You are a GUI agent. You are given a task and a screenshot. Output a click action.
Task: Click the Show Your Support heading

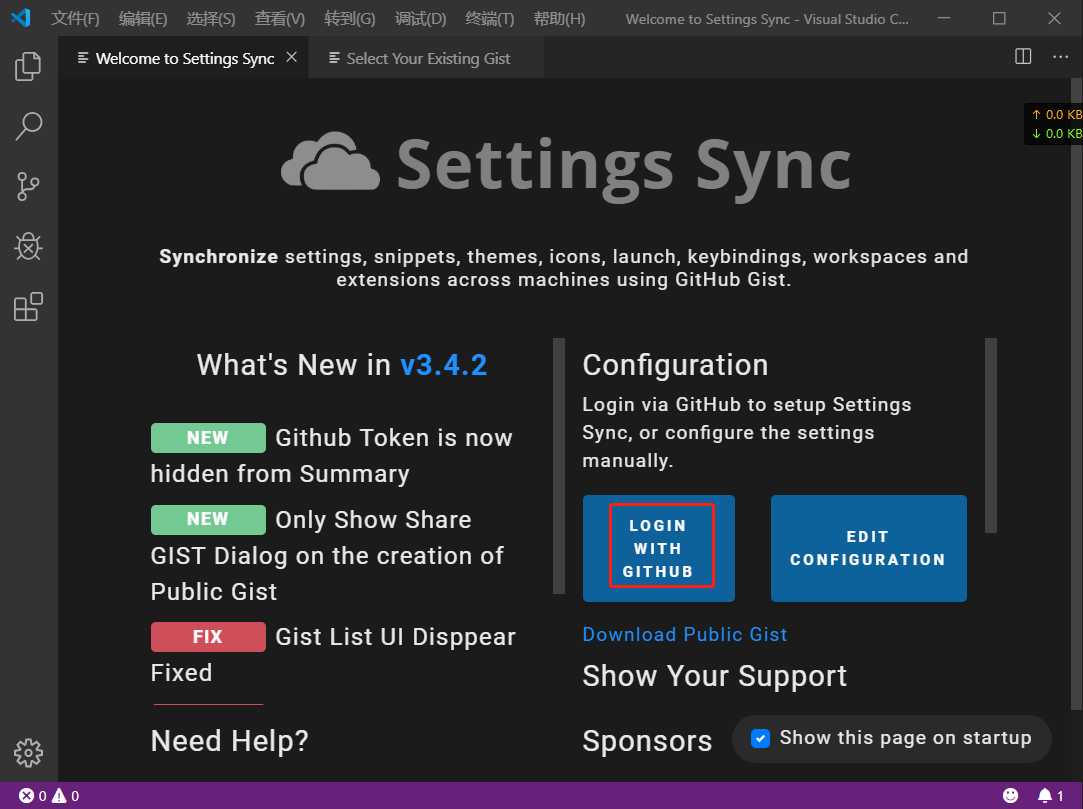[x=714, y=676]
